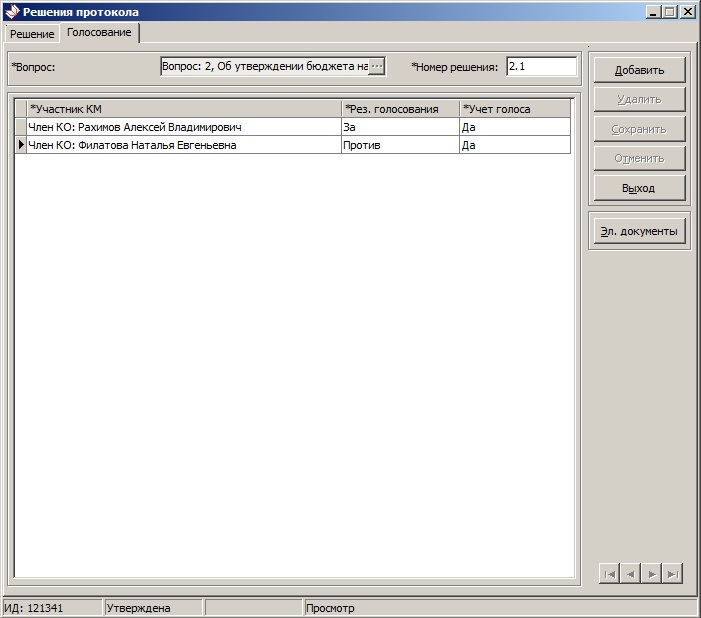
Task: Open the Вопрос lookup ellipsis button
Action: click(x=376, y=67)
